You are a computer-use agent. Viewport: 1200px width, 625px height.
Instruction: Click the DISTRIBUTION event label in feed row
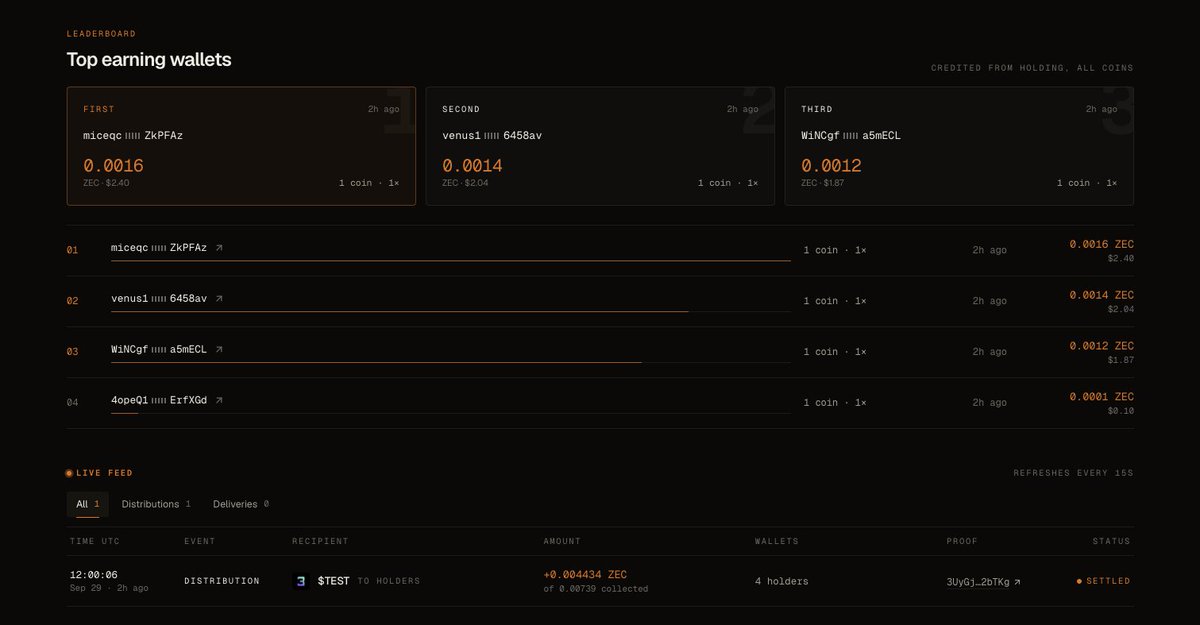pos(222,581)
